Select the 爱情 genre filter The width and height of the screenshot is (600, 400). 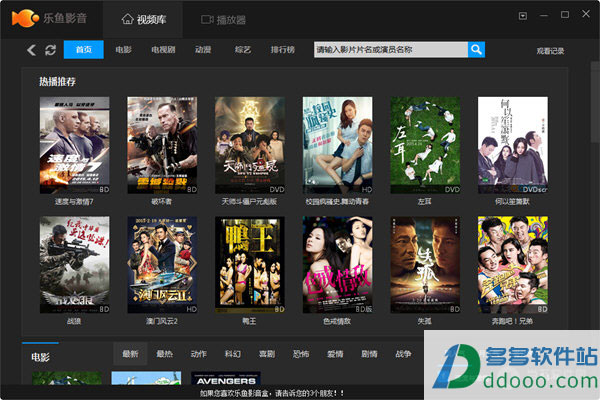point(335,354)
